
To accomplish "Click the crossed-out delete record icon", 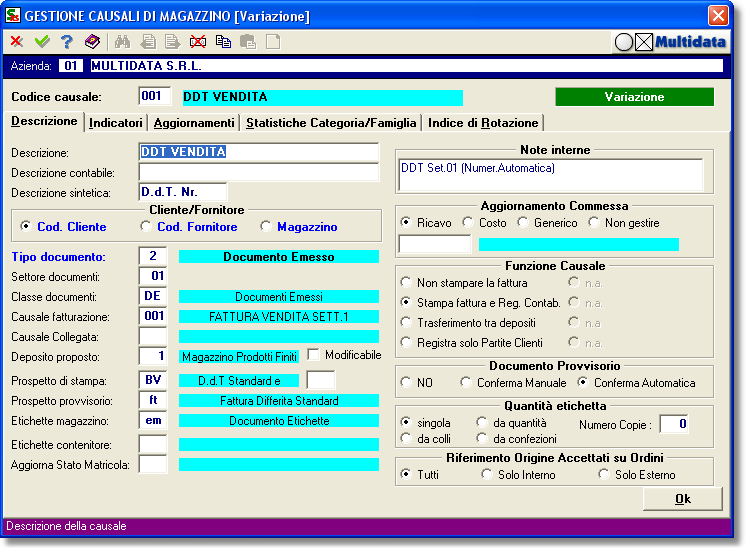I will coord(198,42).
